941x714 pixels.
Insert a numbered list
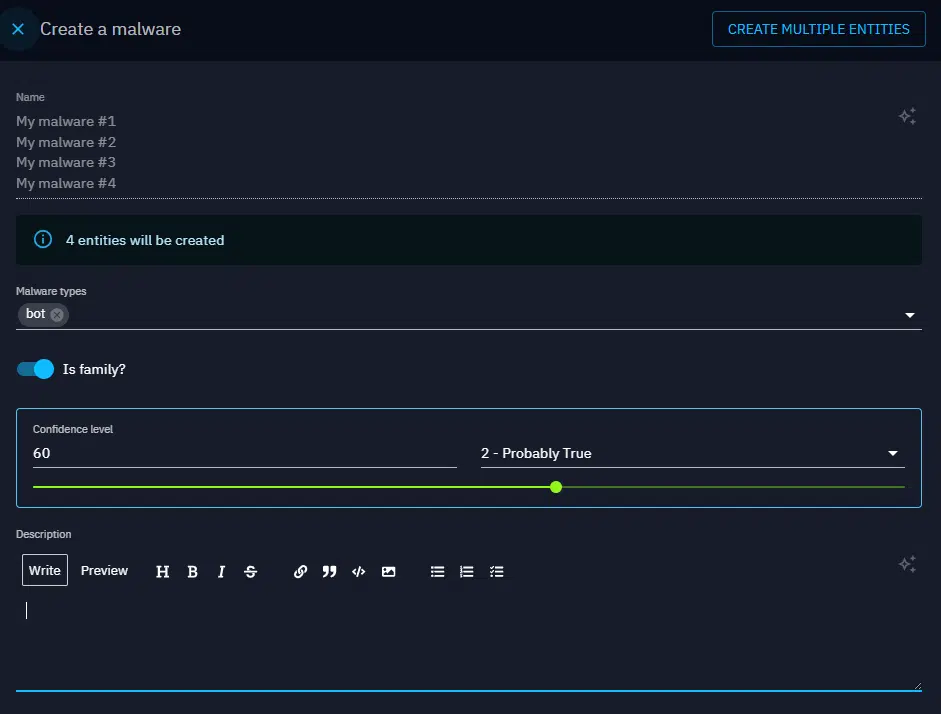click(466, 571)
